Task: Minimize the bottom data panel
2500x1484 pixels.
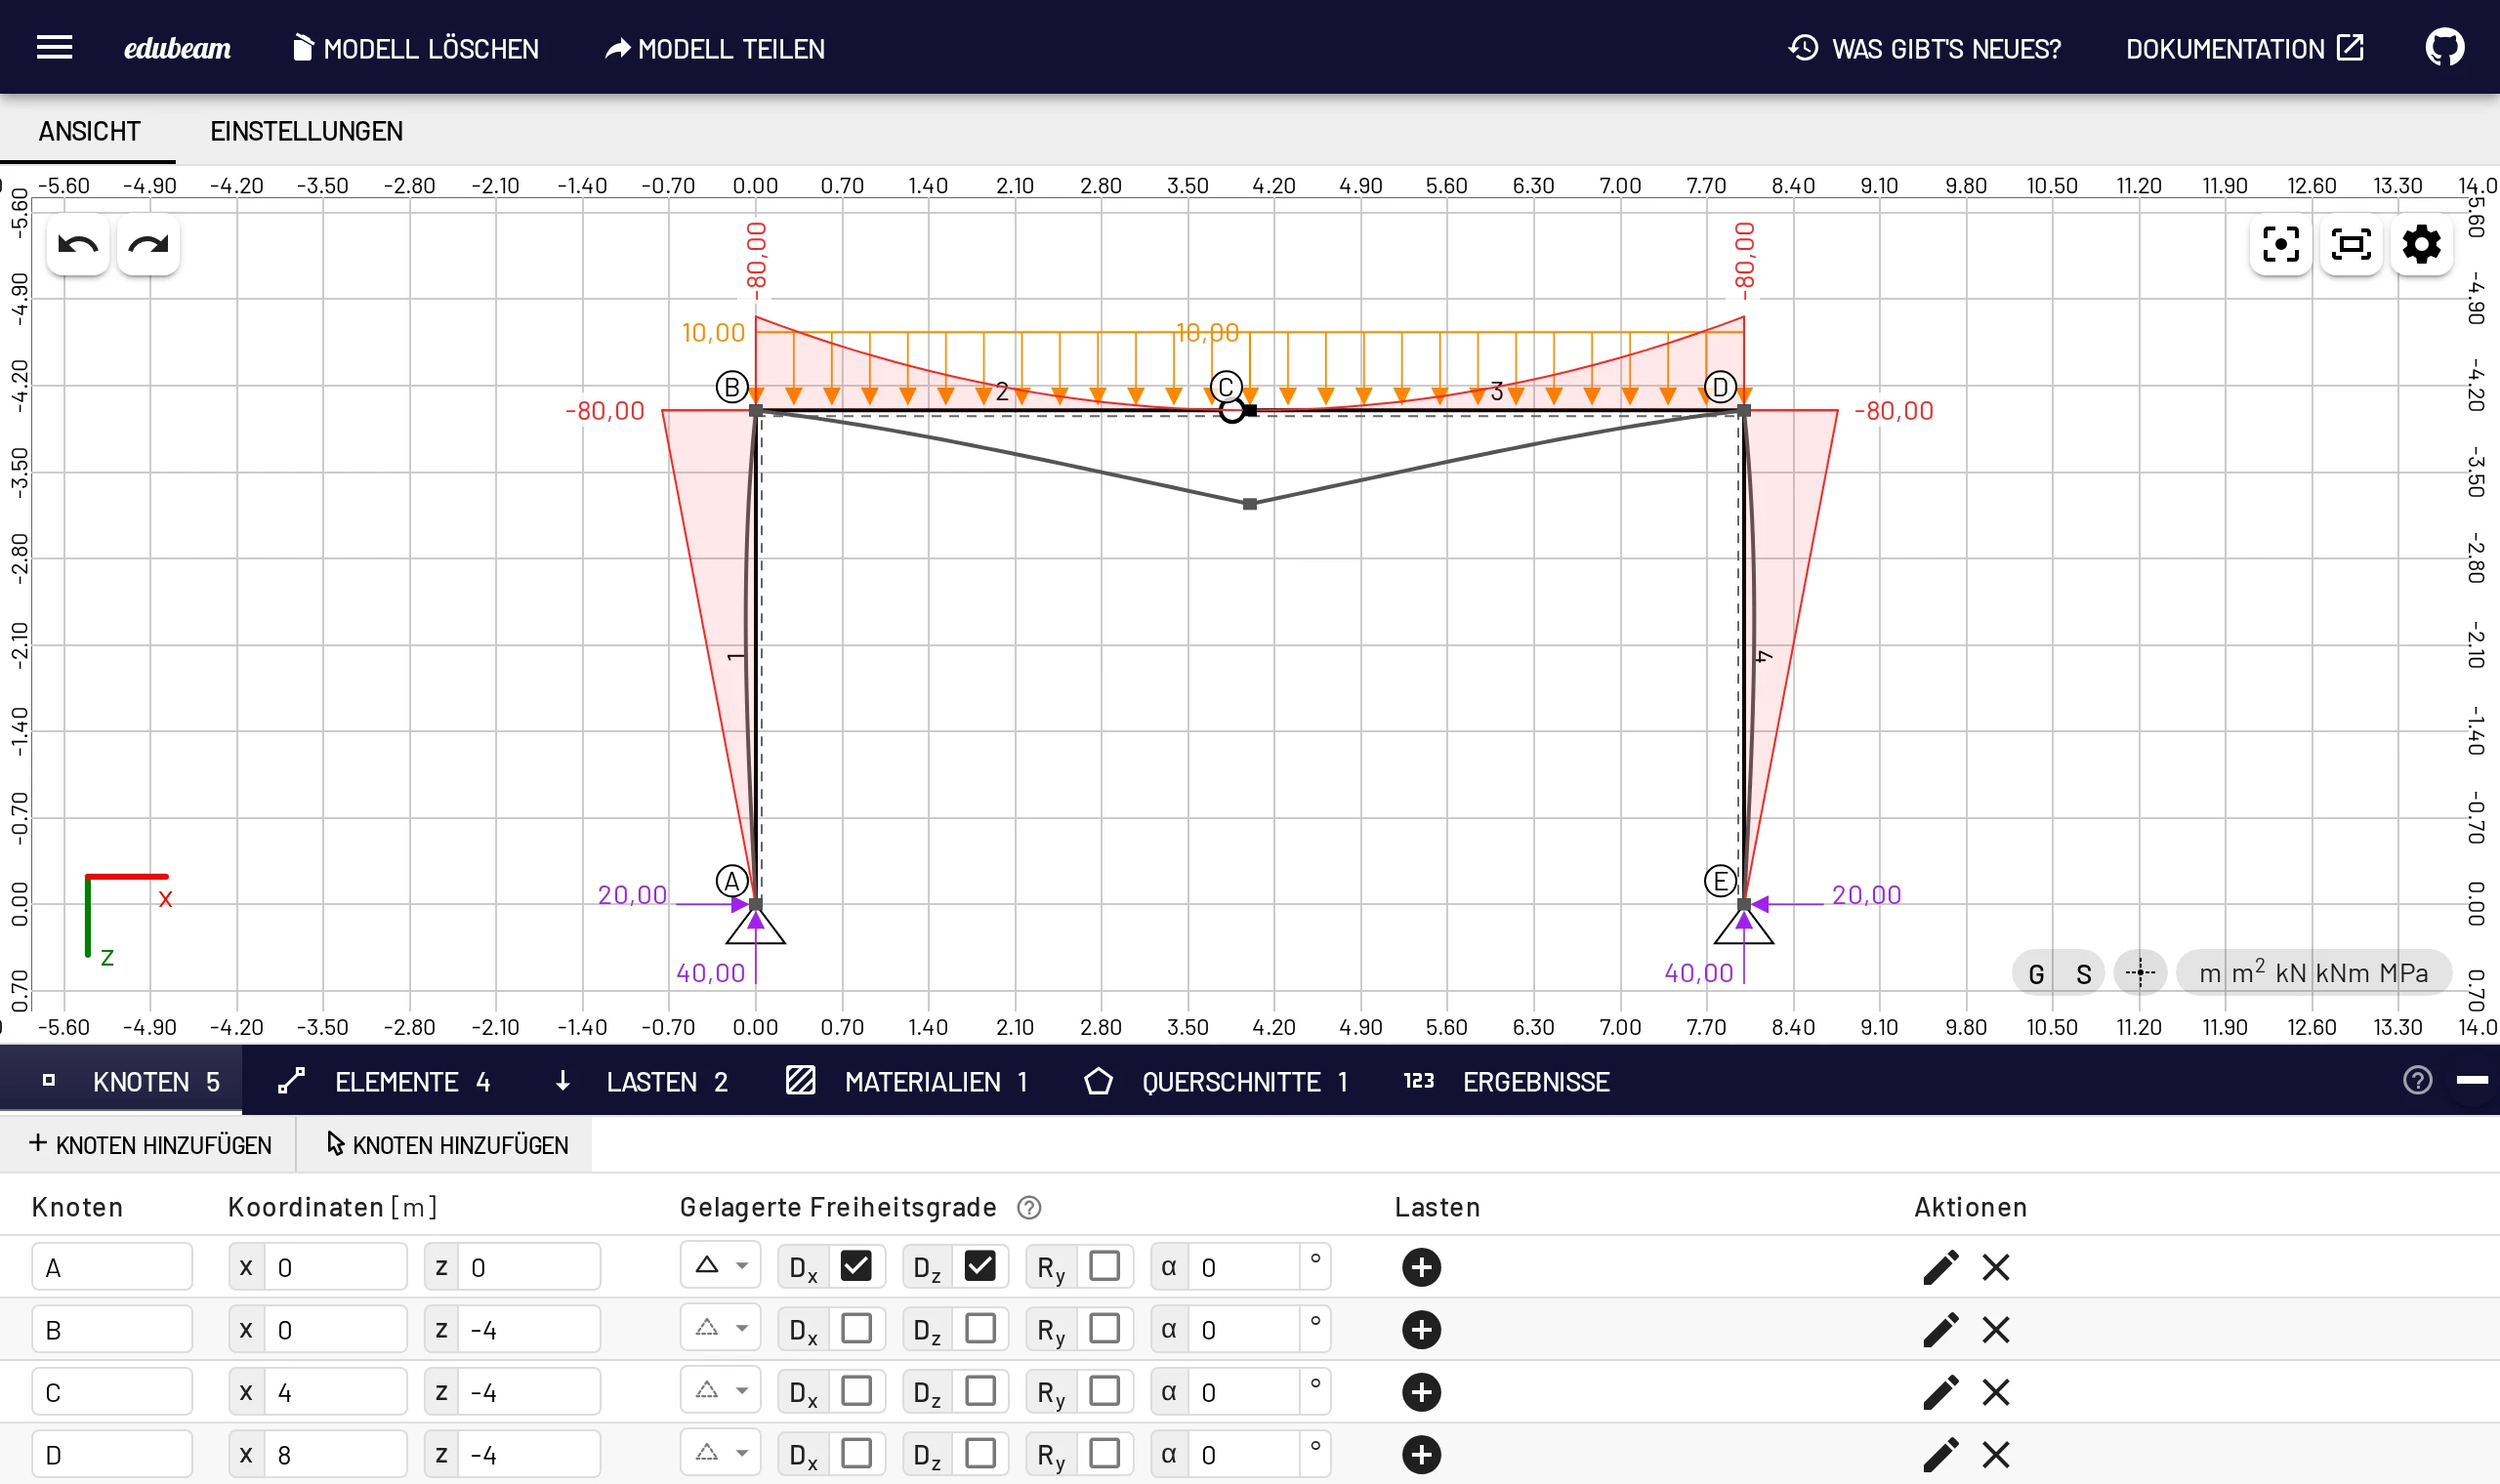Action: click(2472, 1080)
